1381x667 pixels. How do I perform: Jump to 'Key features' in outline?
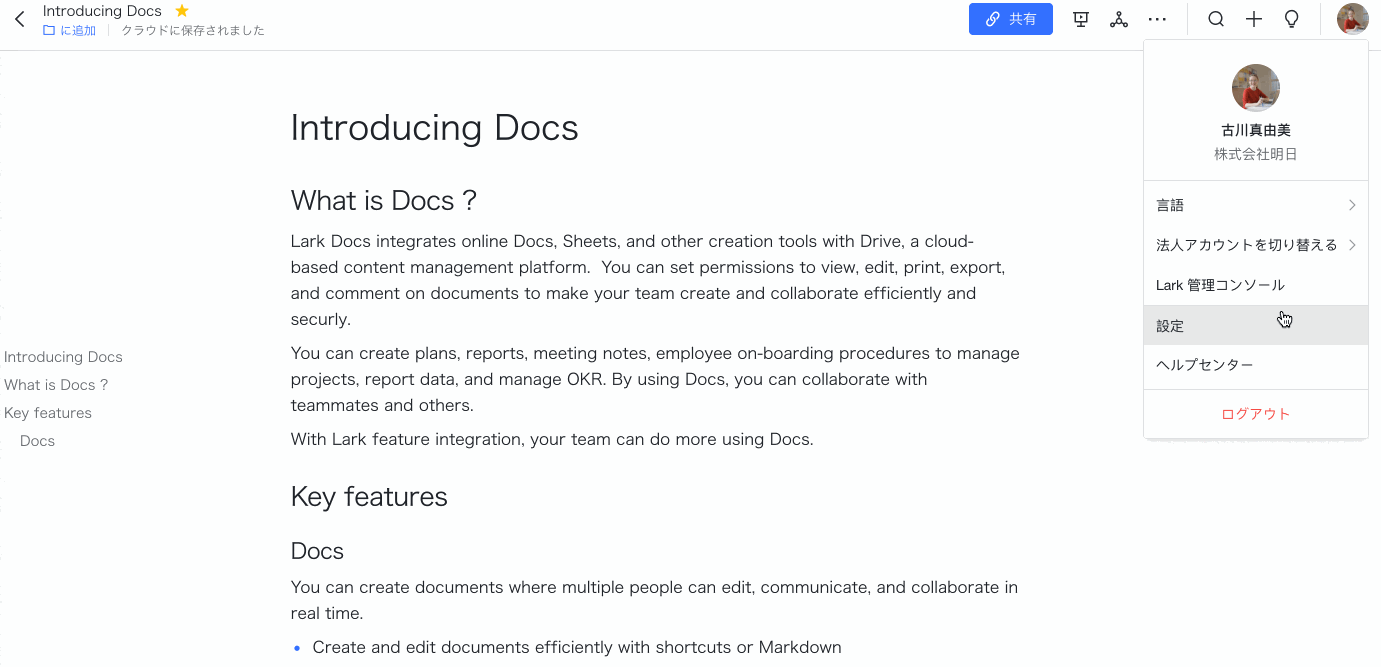(x=48, y=413)
